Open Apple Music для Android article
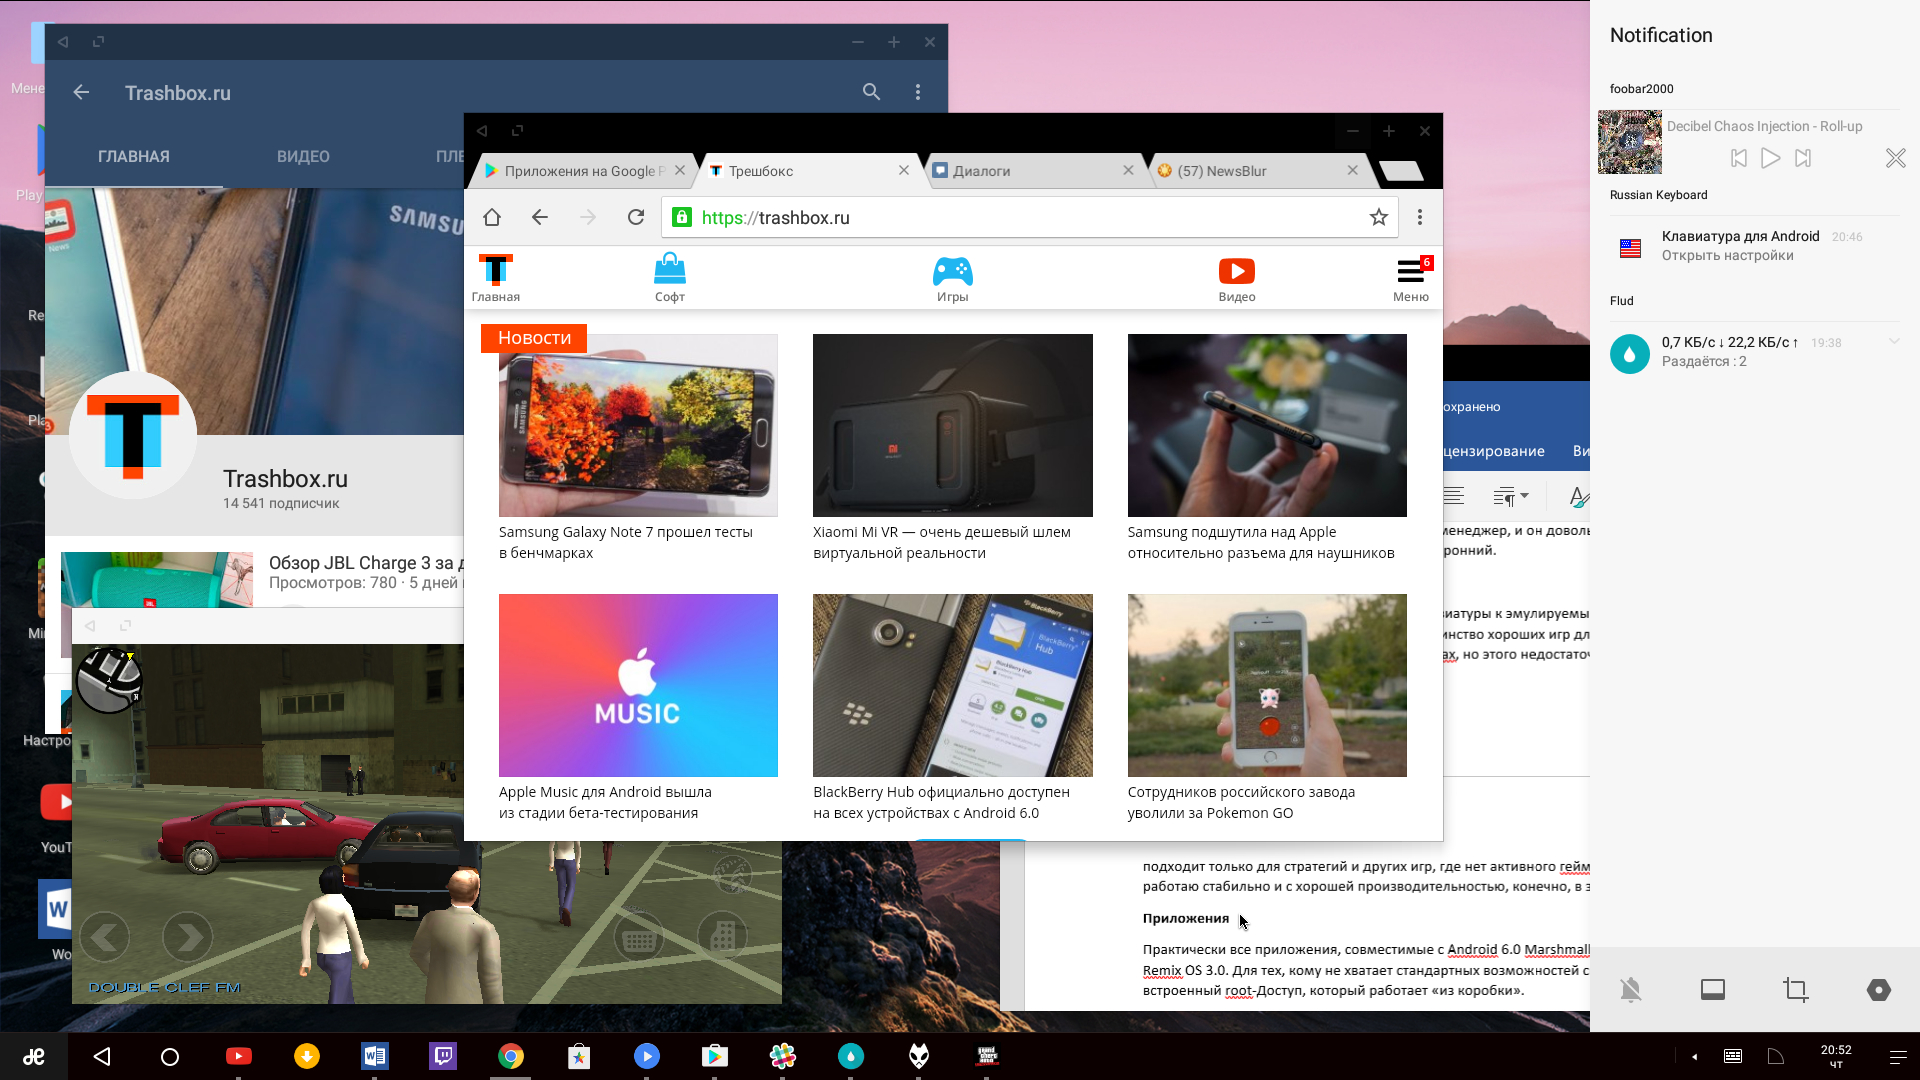 coord(605,802)
